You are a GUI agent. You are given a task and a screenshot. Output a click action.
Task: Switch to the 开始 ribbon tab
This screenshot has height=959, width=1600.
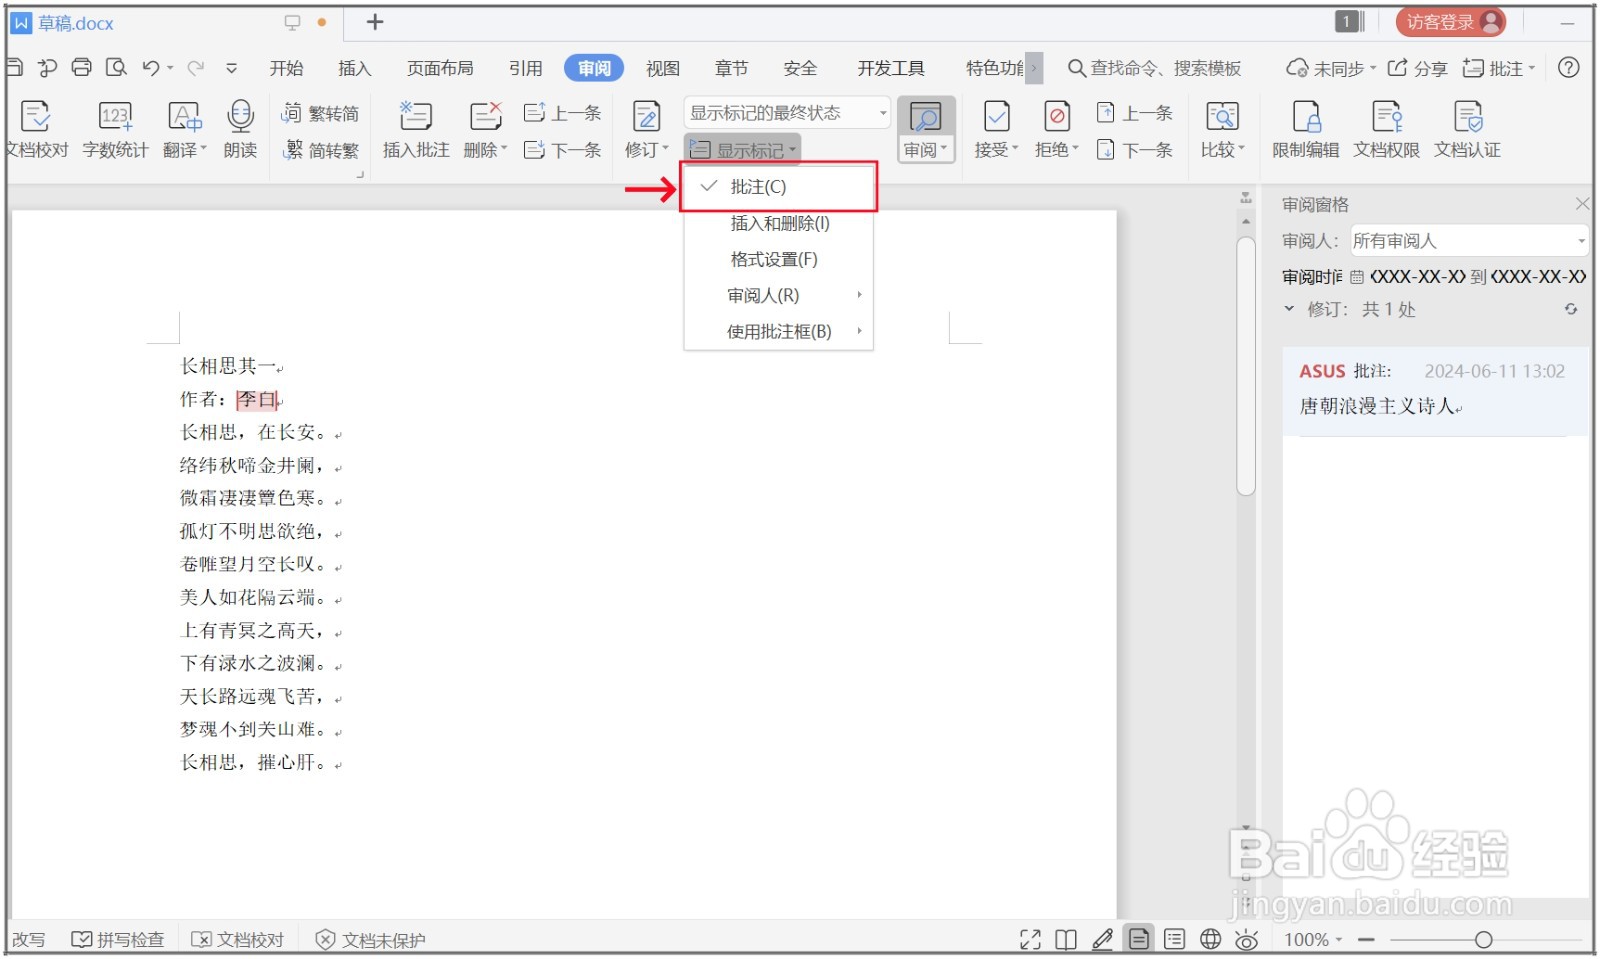tap(286, 68)
